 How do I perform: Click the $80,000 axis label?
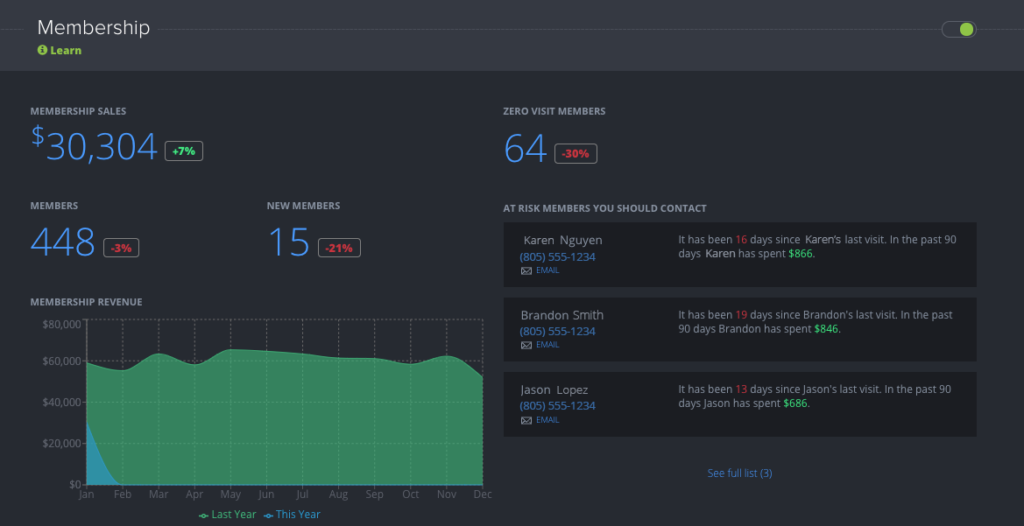coord(61,324)
